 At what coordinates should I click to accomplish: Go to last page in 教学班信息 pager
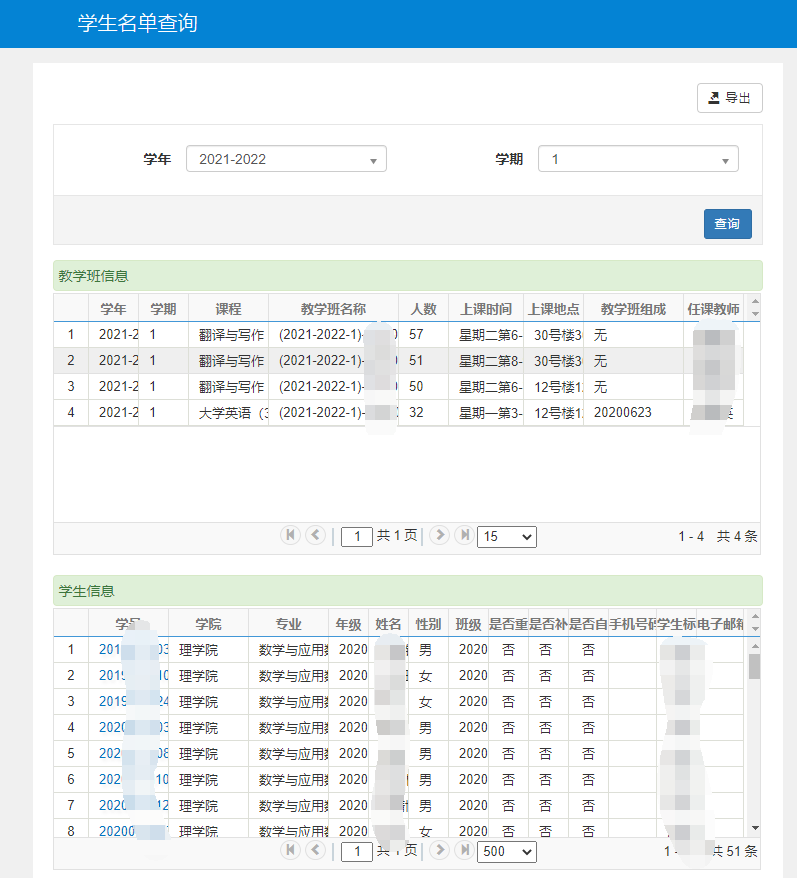tap(464, 535)
